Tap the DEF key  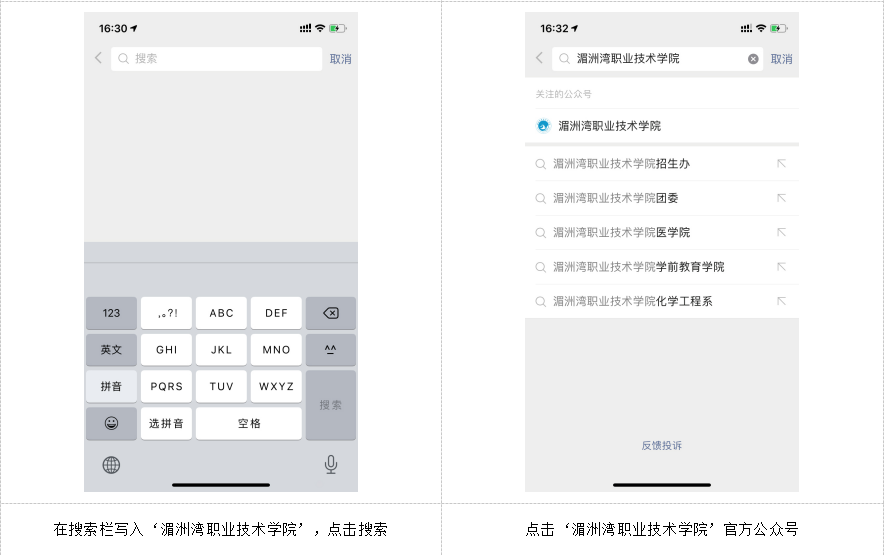tap(276, 313)
